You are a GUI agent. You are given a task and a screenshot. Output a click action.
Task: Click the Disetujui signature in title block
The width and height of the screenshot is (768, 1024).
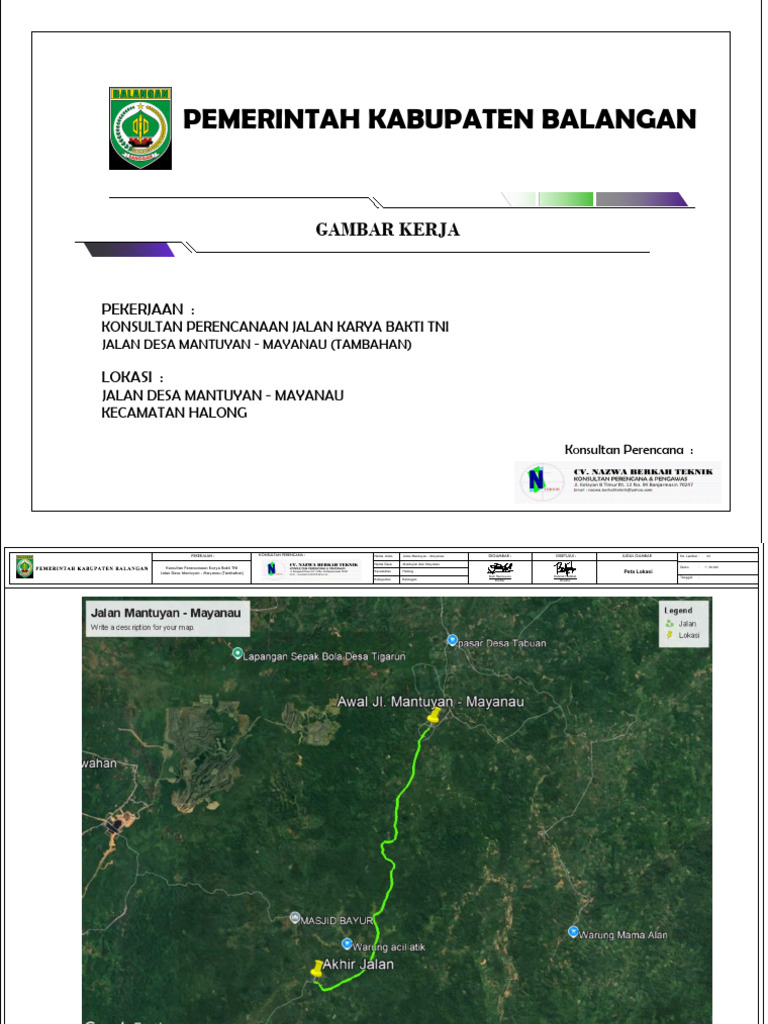pos(564,569)
